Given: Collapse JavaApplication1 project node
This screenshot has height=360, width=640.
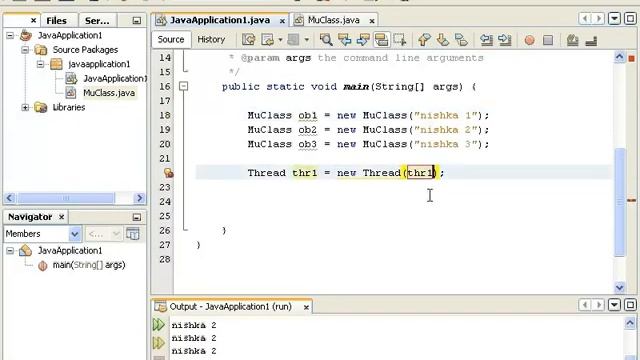Looking at the screenshot, I should point(10,36).
